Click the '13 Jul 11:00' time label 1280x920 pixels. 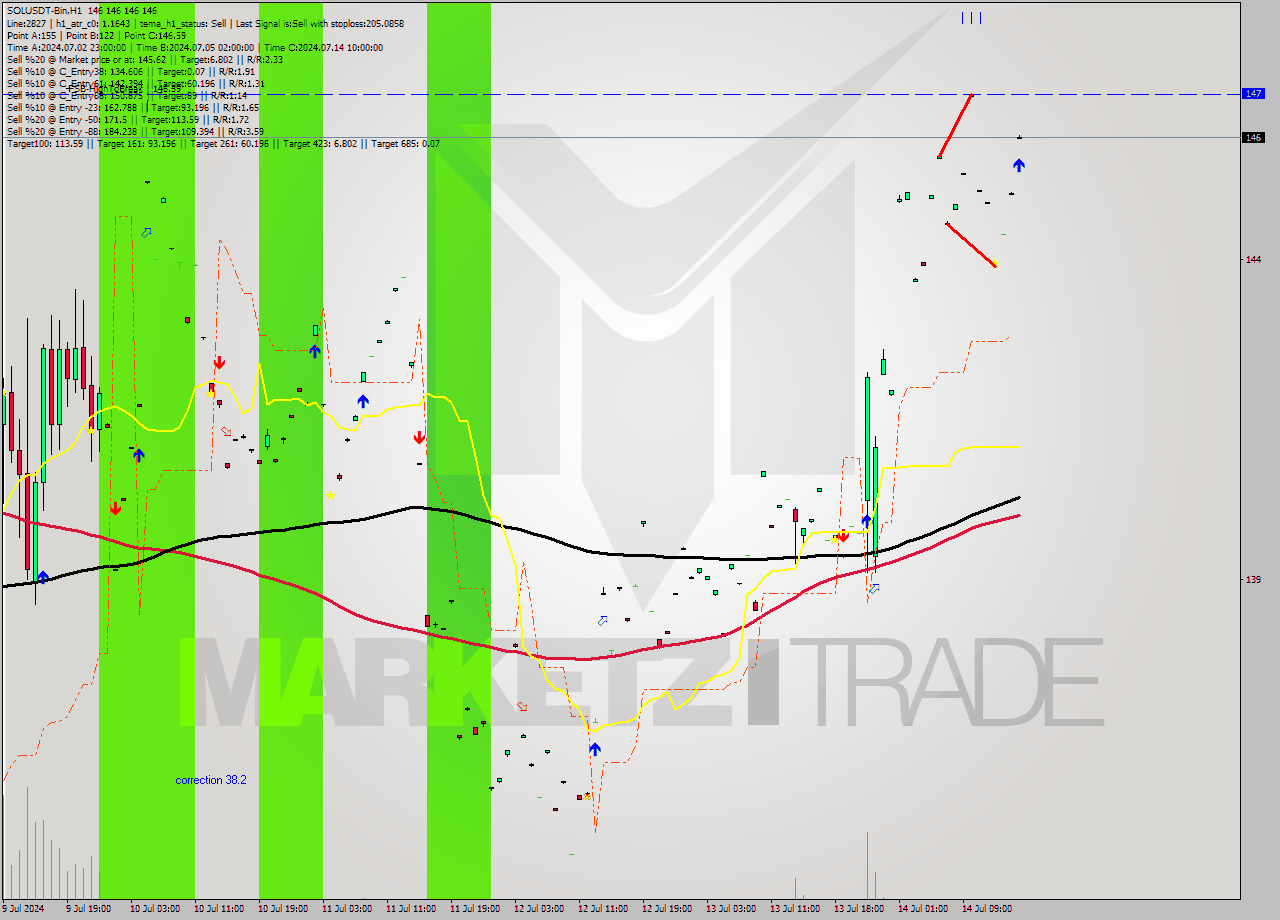click(795, 909)
